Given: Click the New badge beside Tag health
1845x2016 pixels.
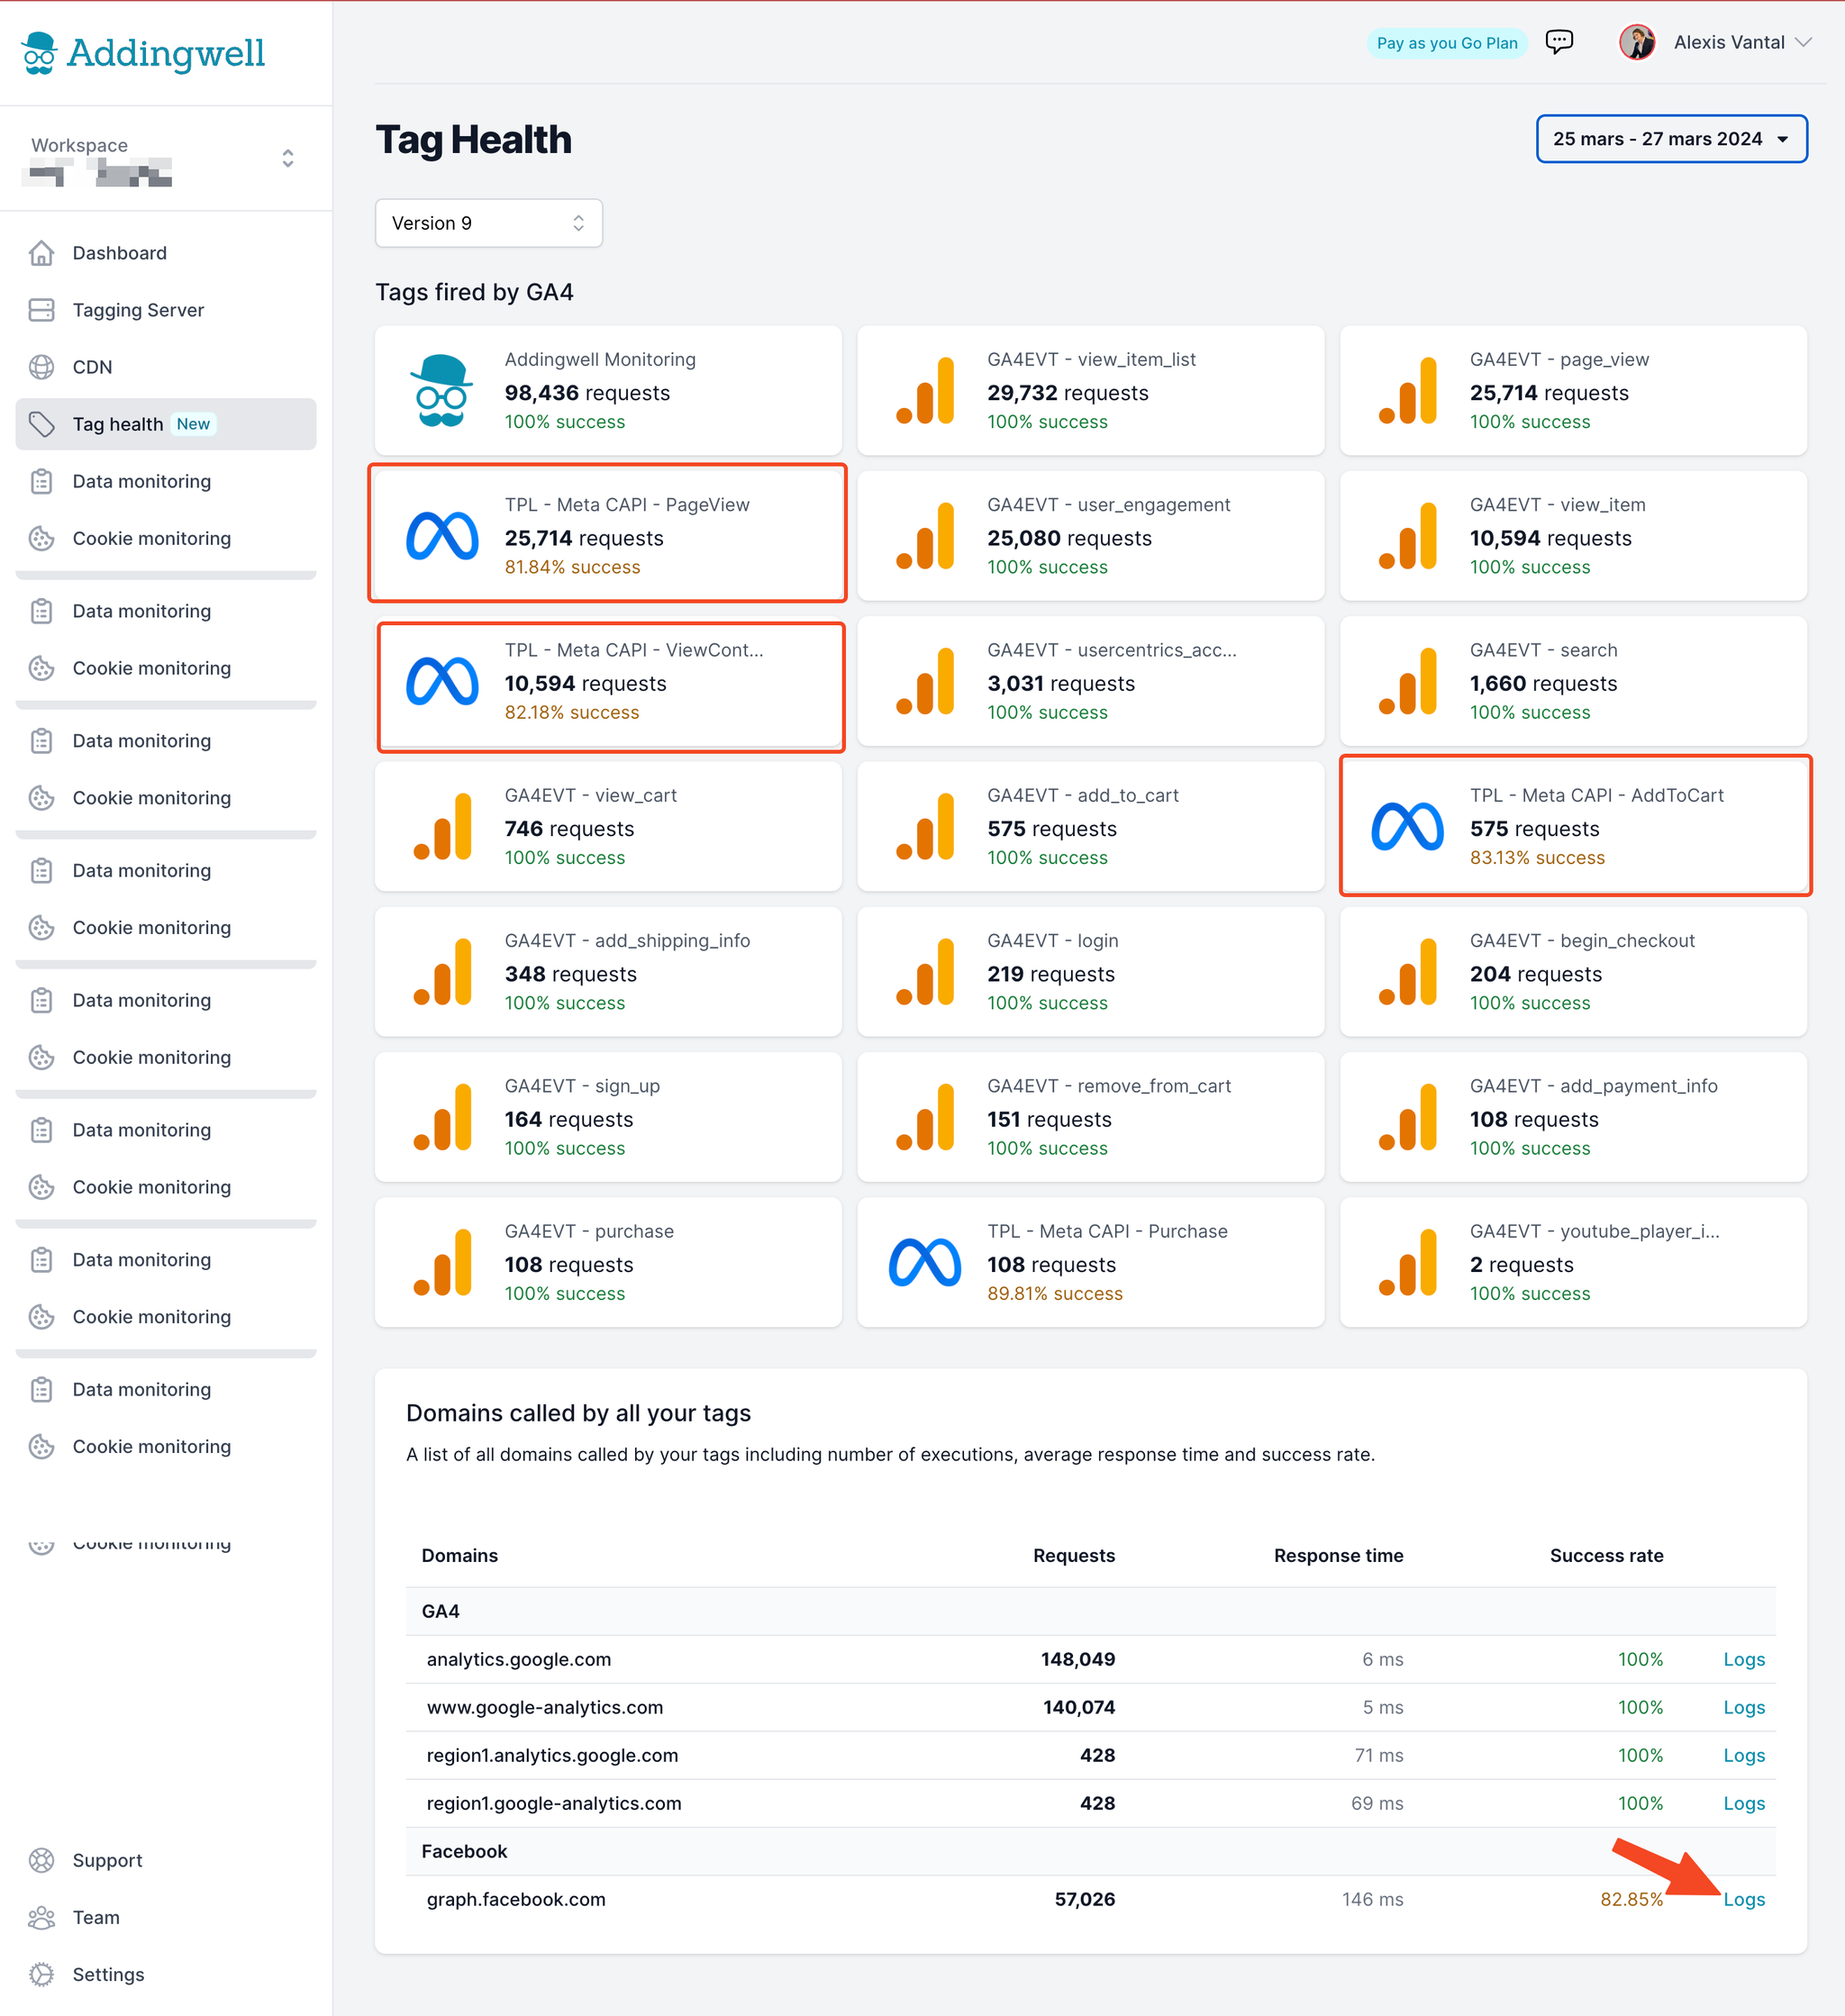Looking at the screenshot, I should pos(193,424).
